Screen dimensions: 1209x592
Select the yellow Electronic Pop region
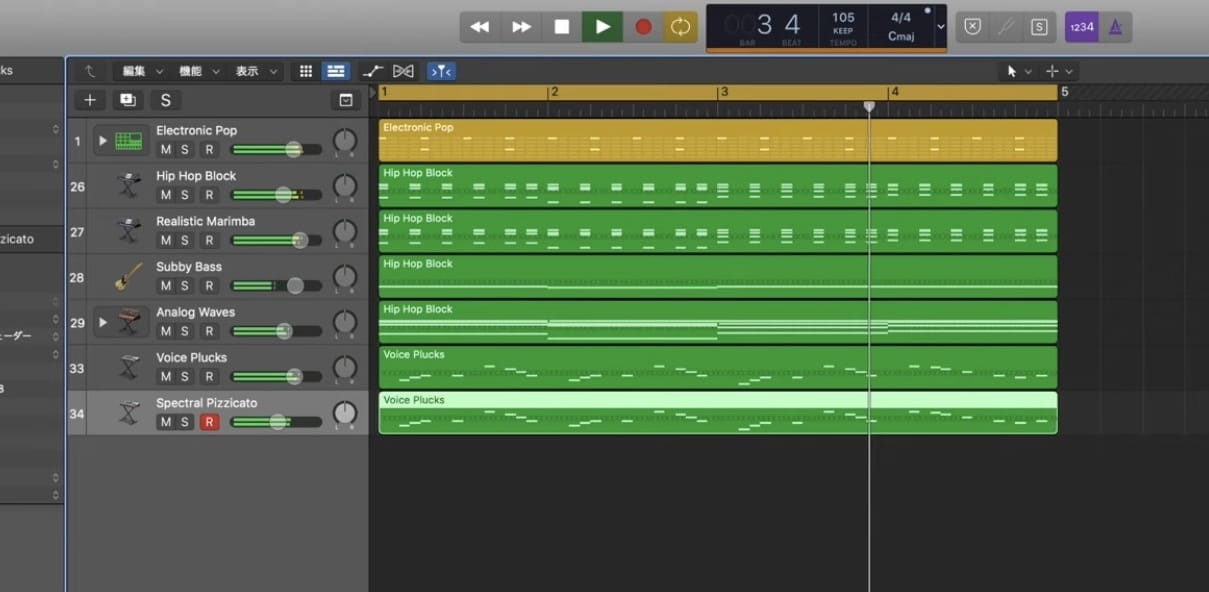[x=718, y=140]
